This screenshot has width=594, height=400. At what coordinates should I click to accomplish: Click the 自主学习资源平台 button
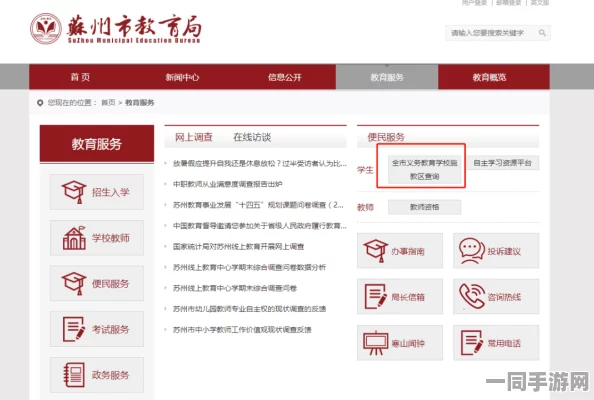point(503,163)
